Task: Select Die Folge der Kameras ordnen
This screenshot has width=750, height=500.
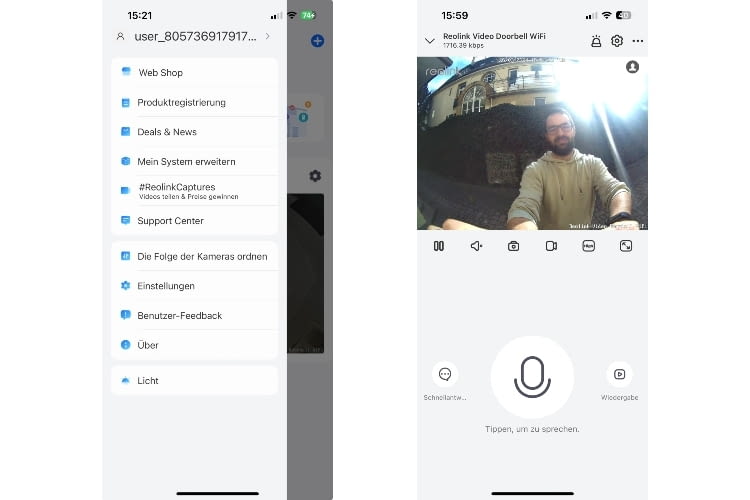Action: click(194, 256)
